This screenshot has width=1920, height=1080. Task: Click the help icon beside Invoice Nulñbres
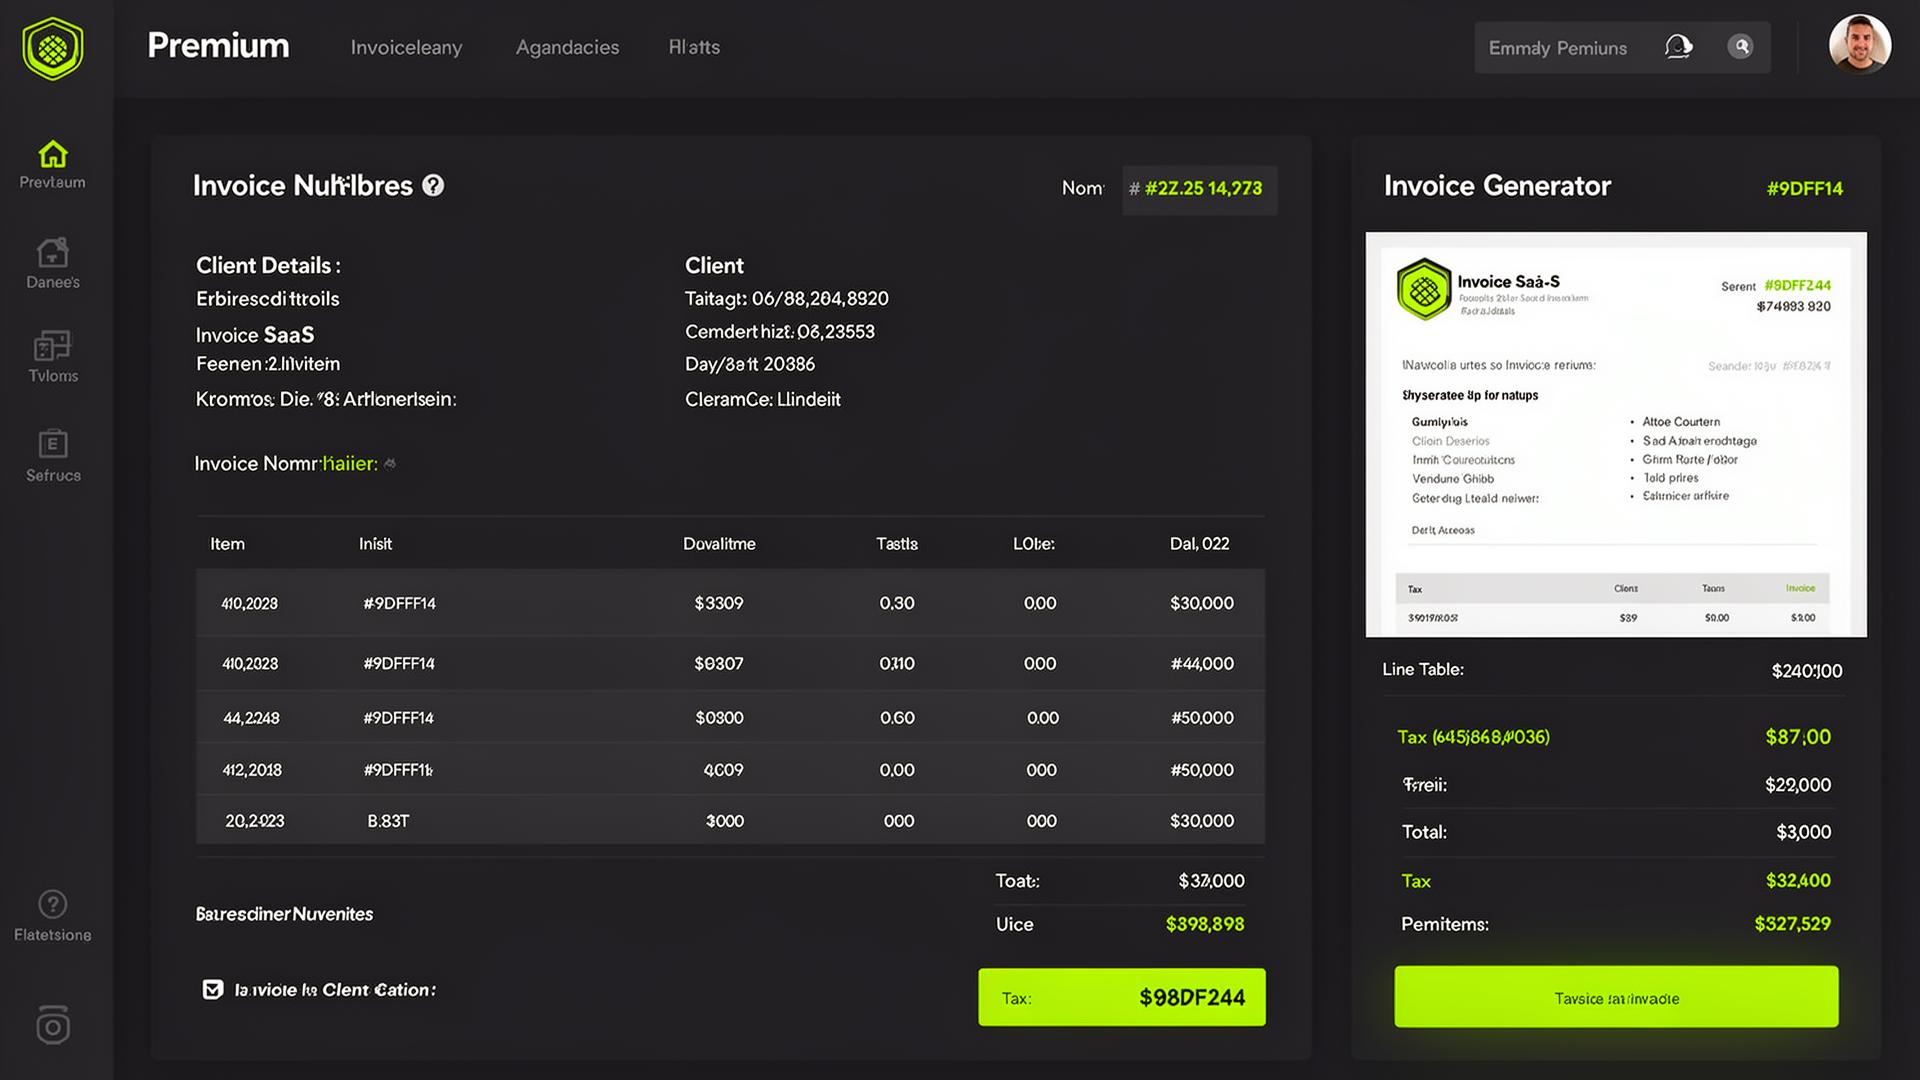[433, 185]
